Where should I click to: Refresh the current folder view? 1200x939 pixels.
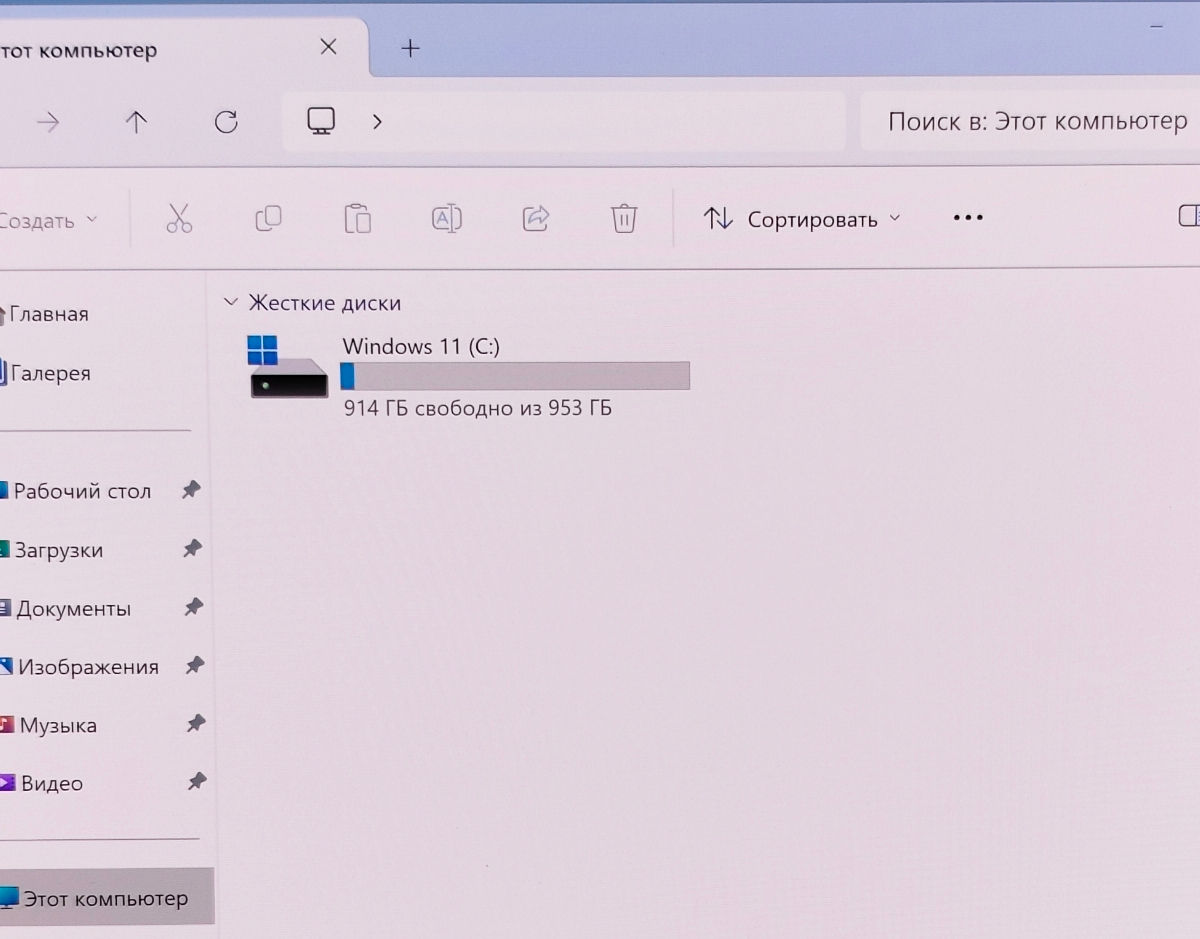[x=227, y=122]
